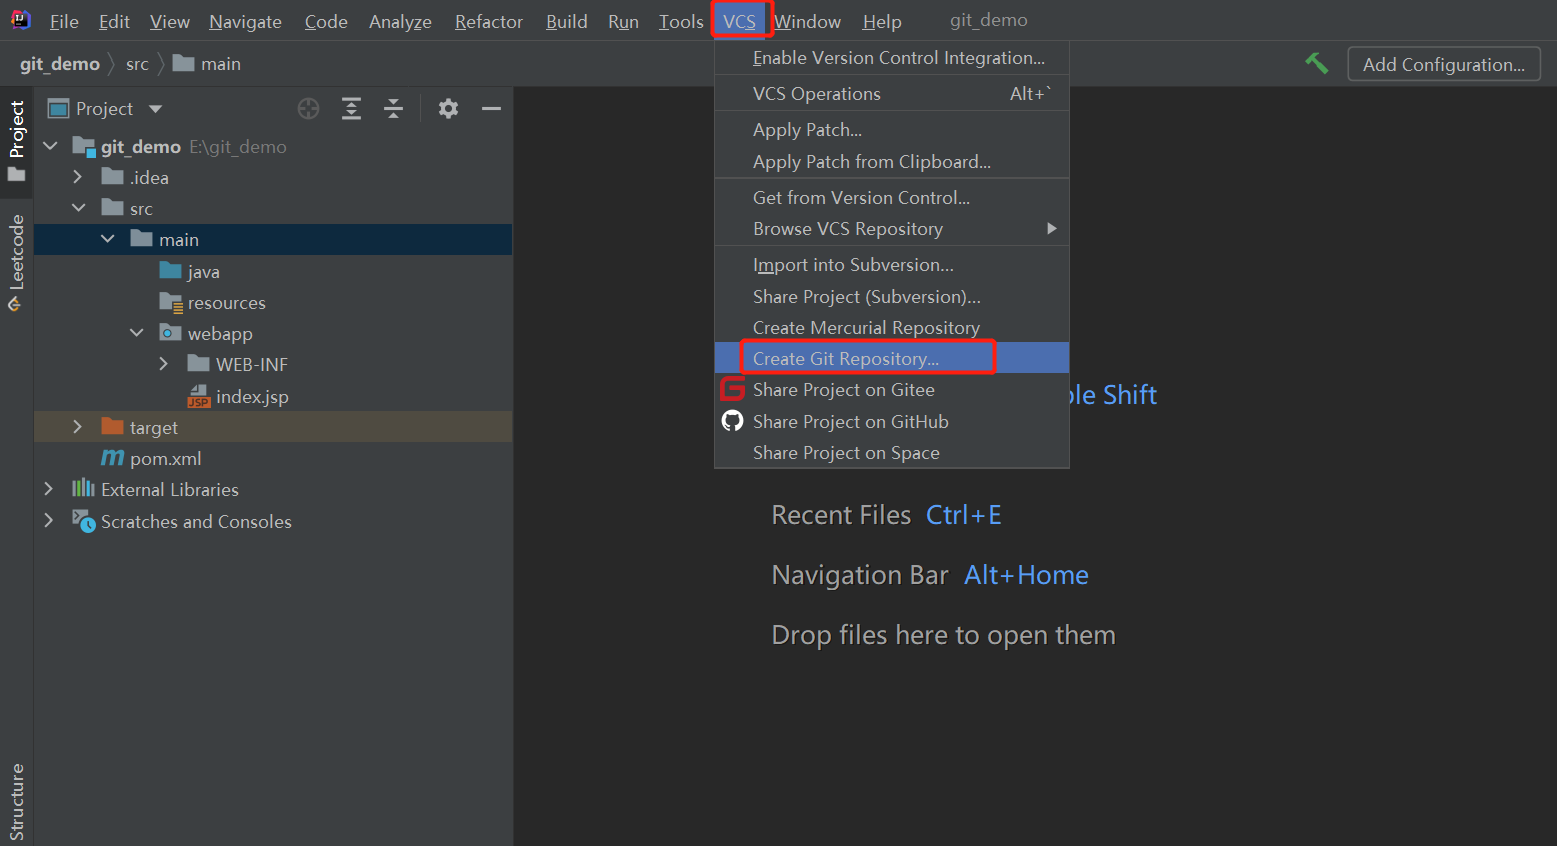Viewport: 1557px width, 846px height.
Task: Collapse the webapp folder
Action: pos(136,332)
